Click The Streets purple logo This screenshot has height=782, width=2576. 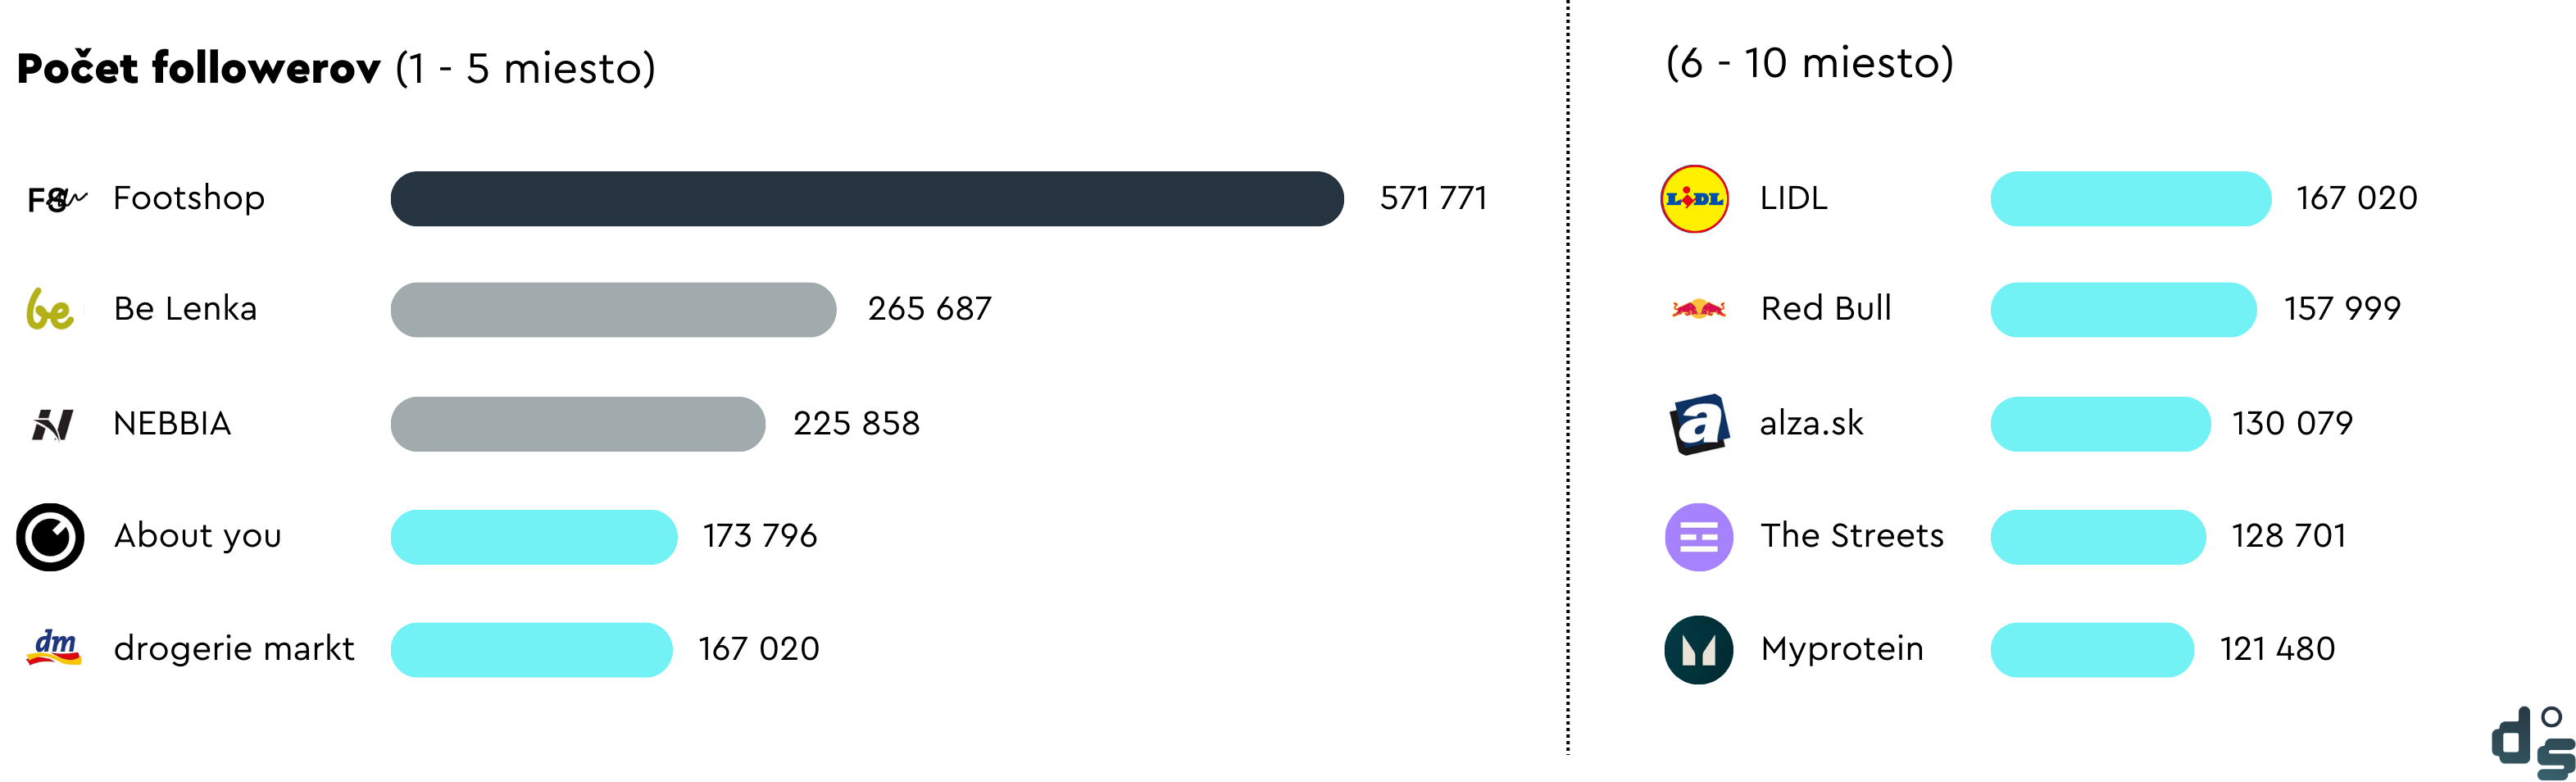pyautogui.click(x=1699, y=537)
